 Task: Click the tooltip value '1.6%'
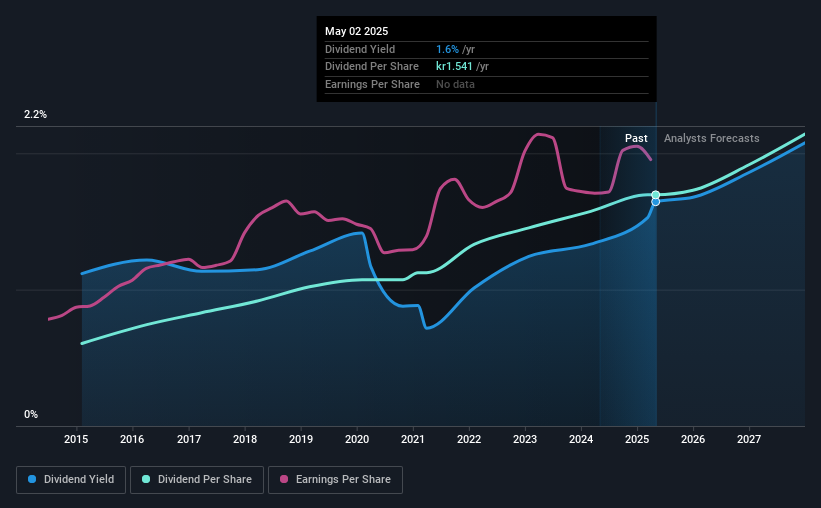pos(447,49)
